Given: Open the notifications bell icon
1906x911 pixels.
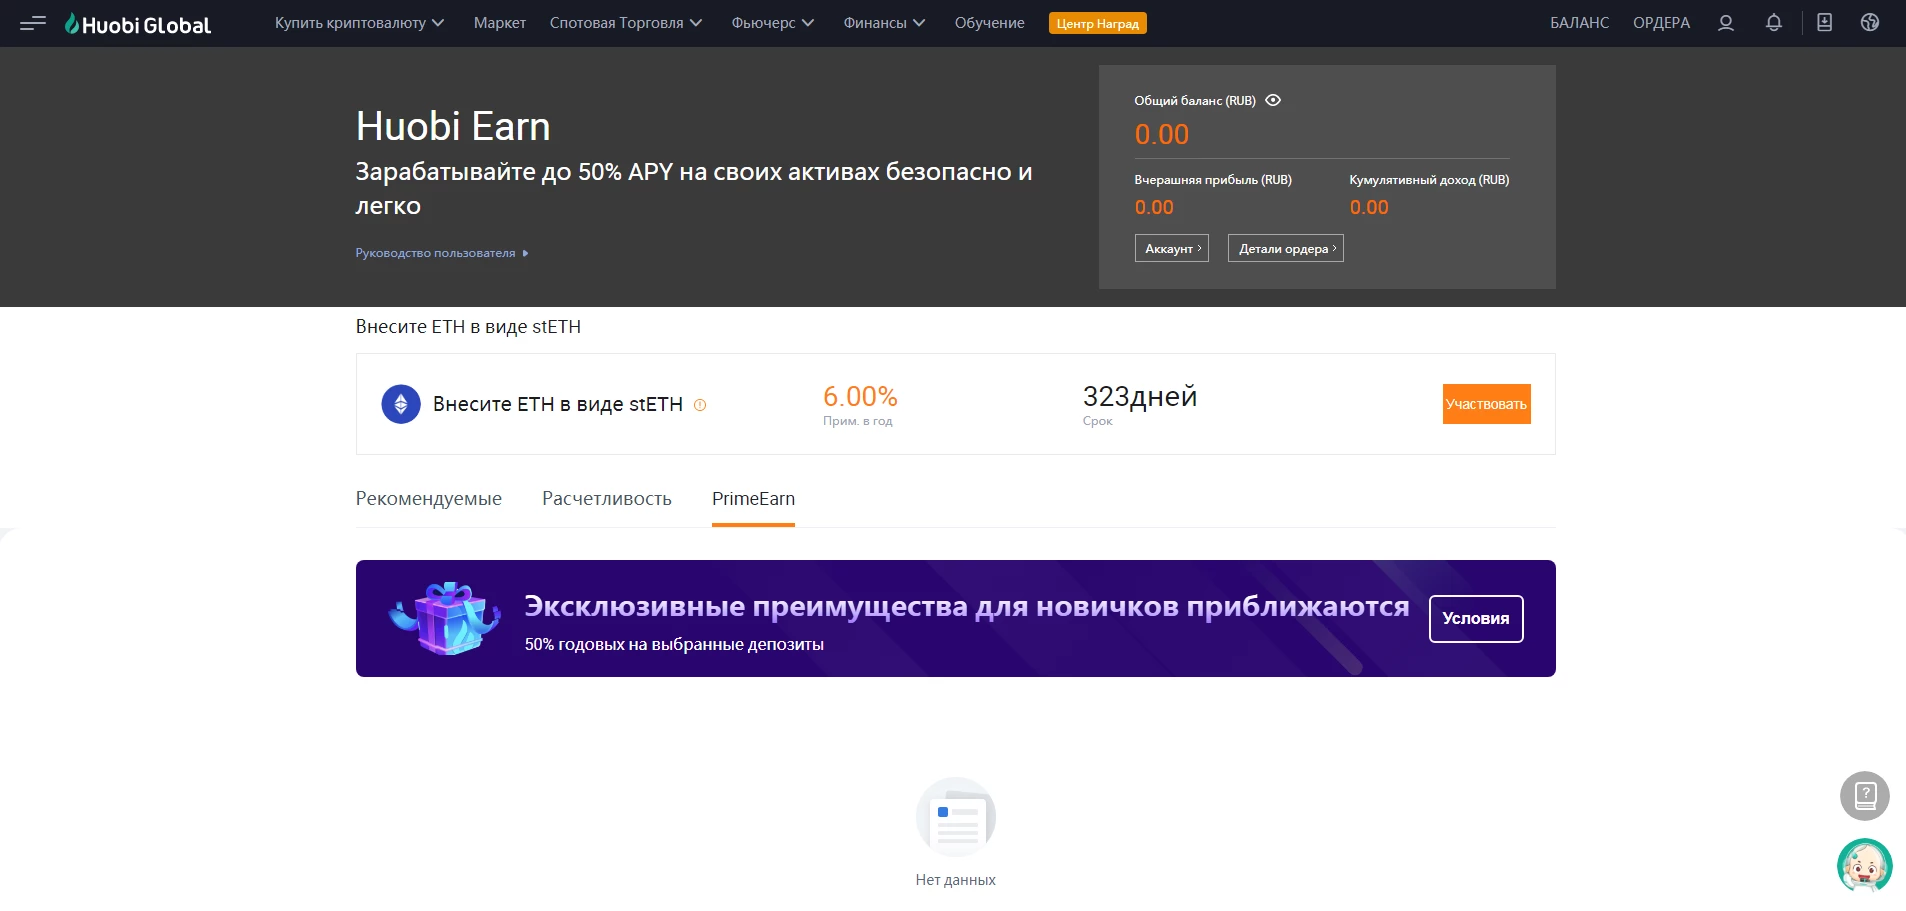Looking at the screenshot, I should 1773,23.
